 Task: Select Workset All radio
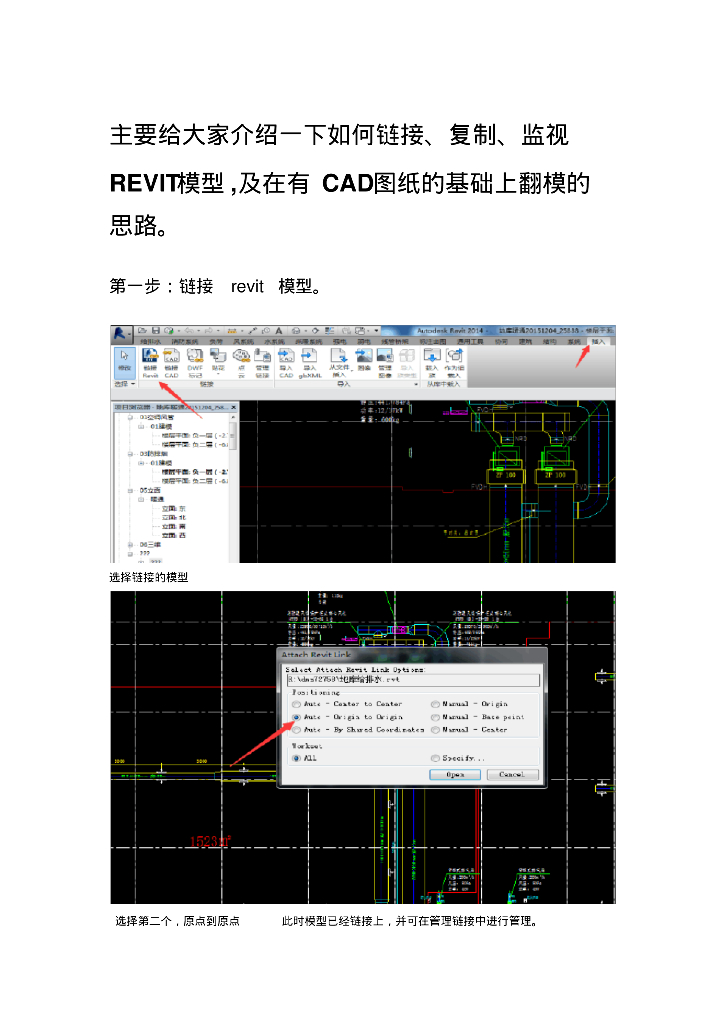tap(297, 758)
